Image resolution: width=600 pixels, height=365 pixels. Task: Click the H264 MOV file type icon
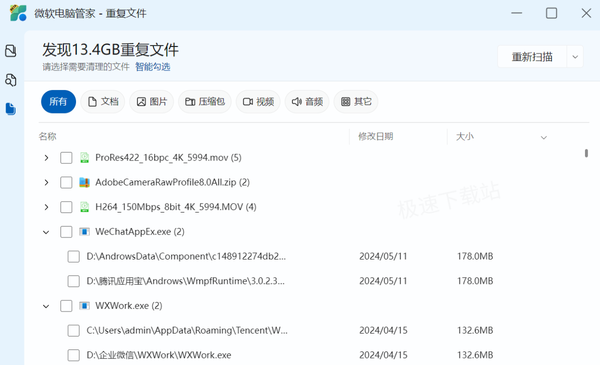click(x=84, y=207)
